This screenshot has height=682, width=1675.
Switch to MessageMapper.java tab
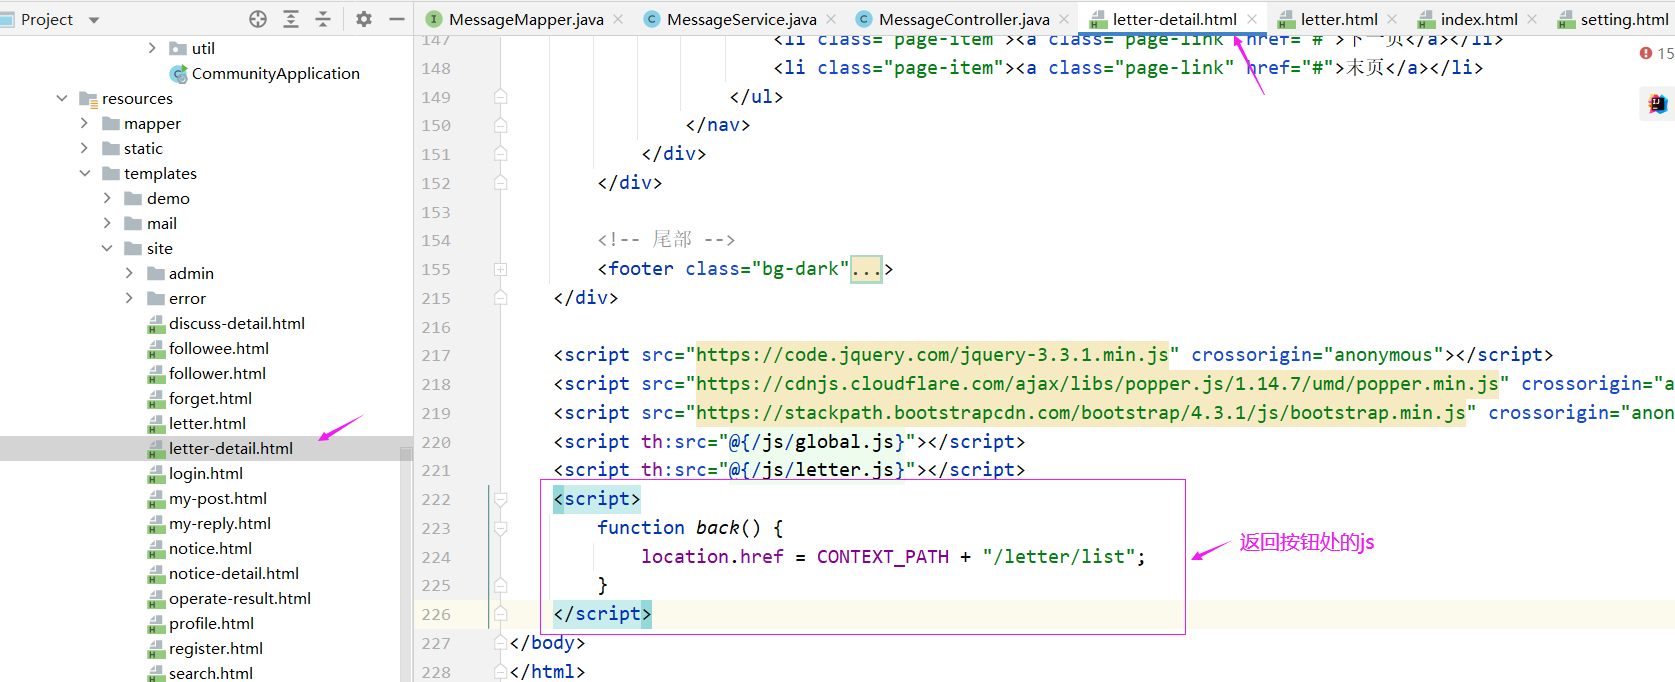point(526,19)
